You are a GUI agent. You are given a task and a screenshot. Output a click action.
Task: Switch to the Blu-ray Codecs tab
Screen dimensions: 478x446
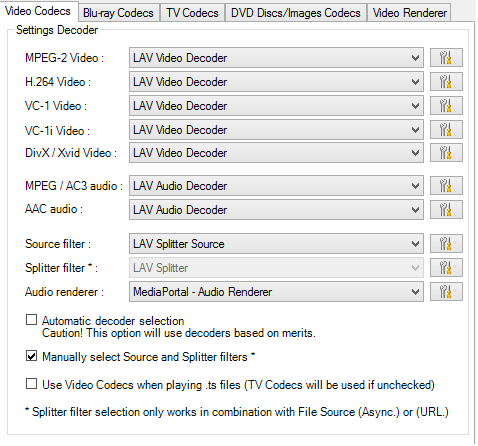[118, 13]
